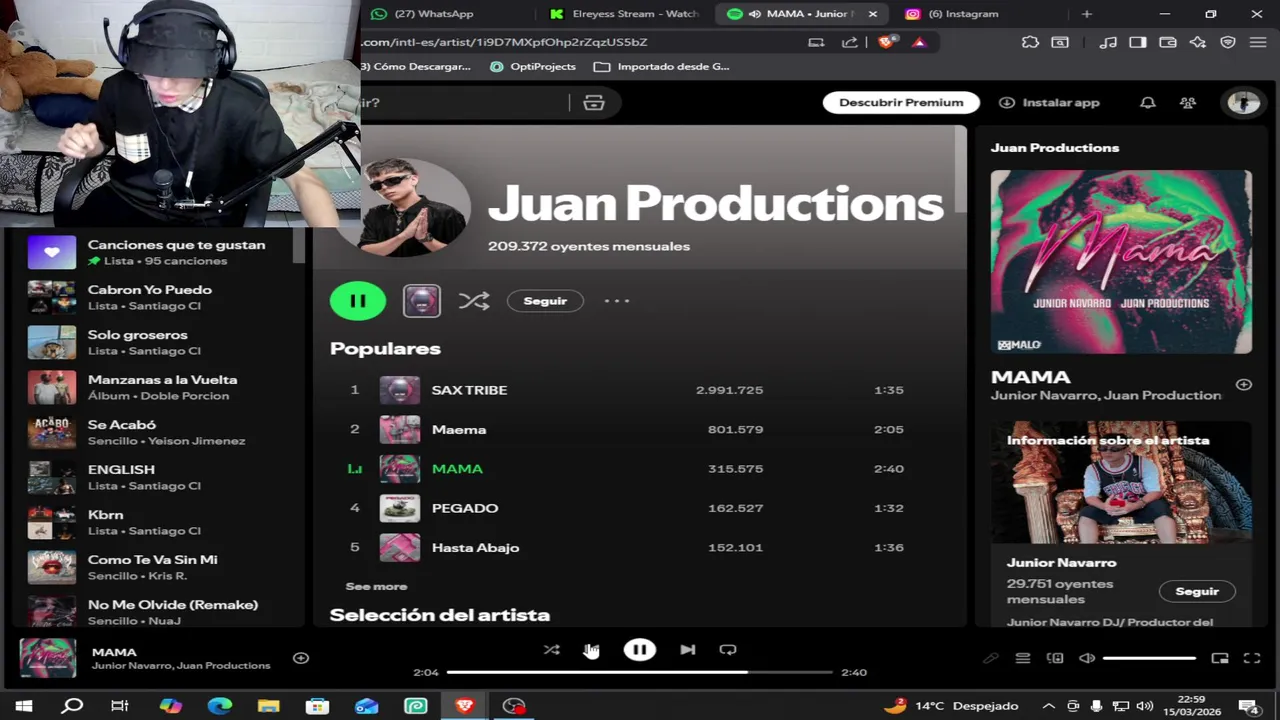Click Instalar app link

(1049, 102)
